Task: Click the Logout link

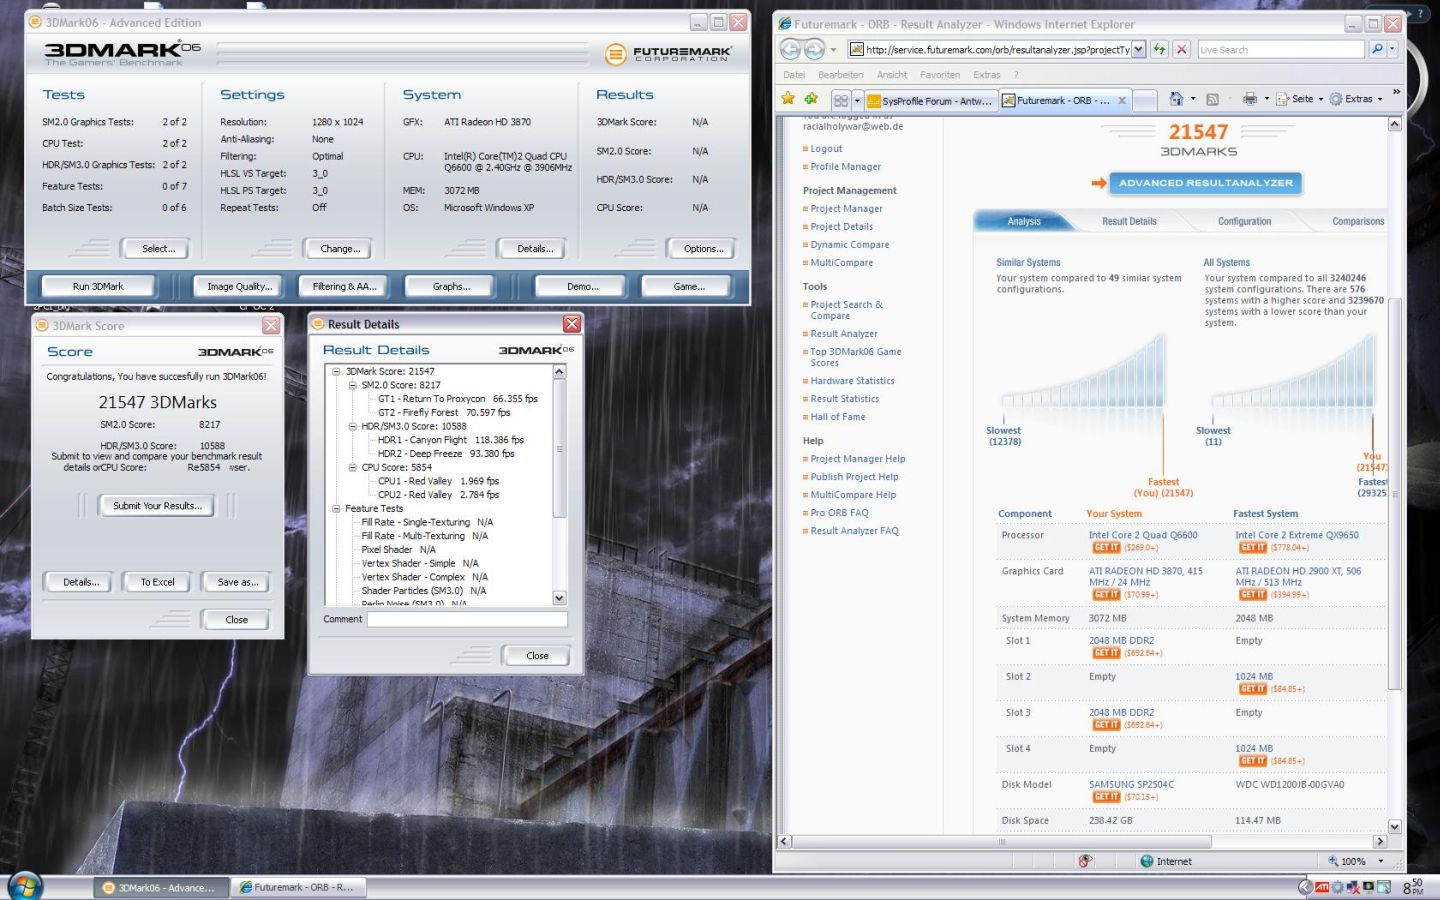Action: pos(826,148)
